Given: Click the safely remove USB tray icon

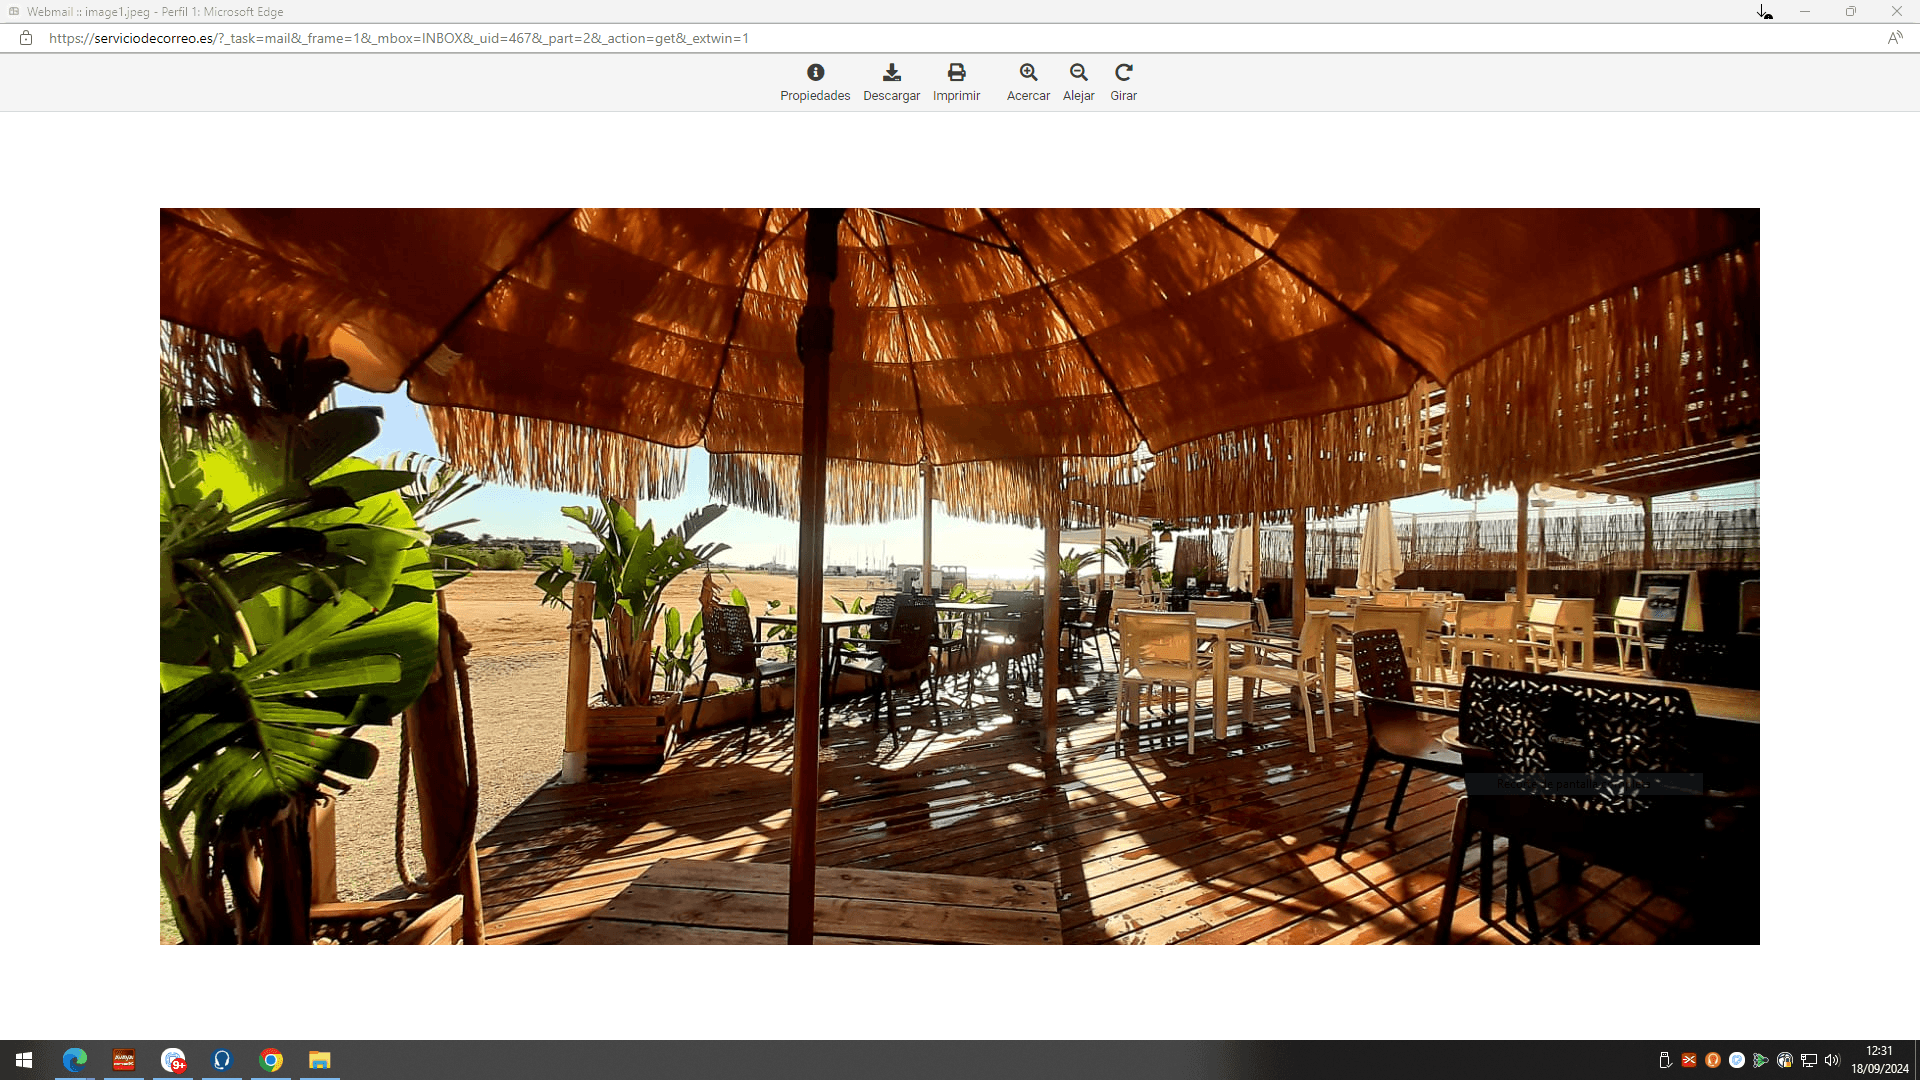Looking at the screenshot, I should [1665, 1060].
